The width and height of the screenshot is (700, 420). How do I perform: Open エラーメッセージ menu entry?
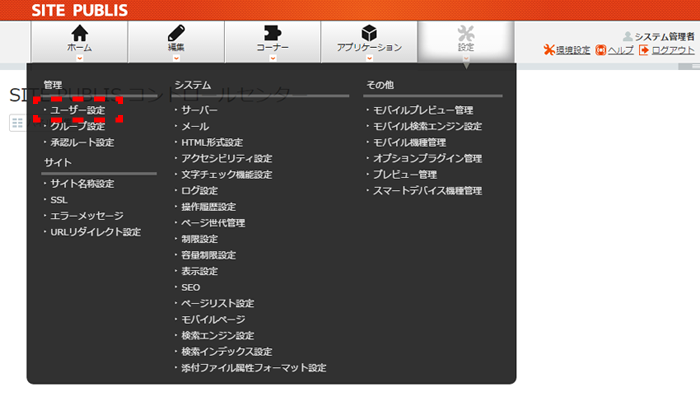coord(87,216)
